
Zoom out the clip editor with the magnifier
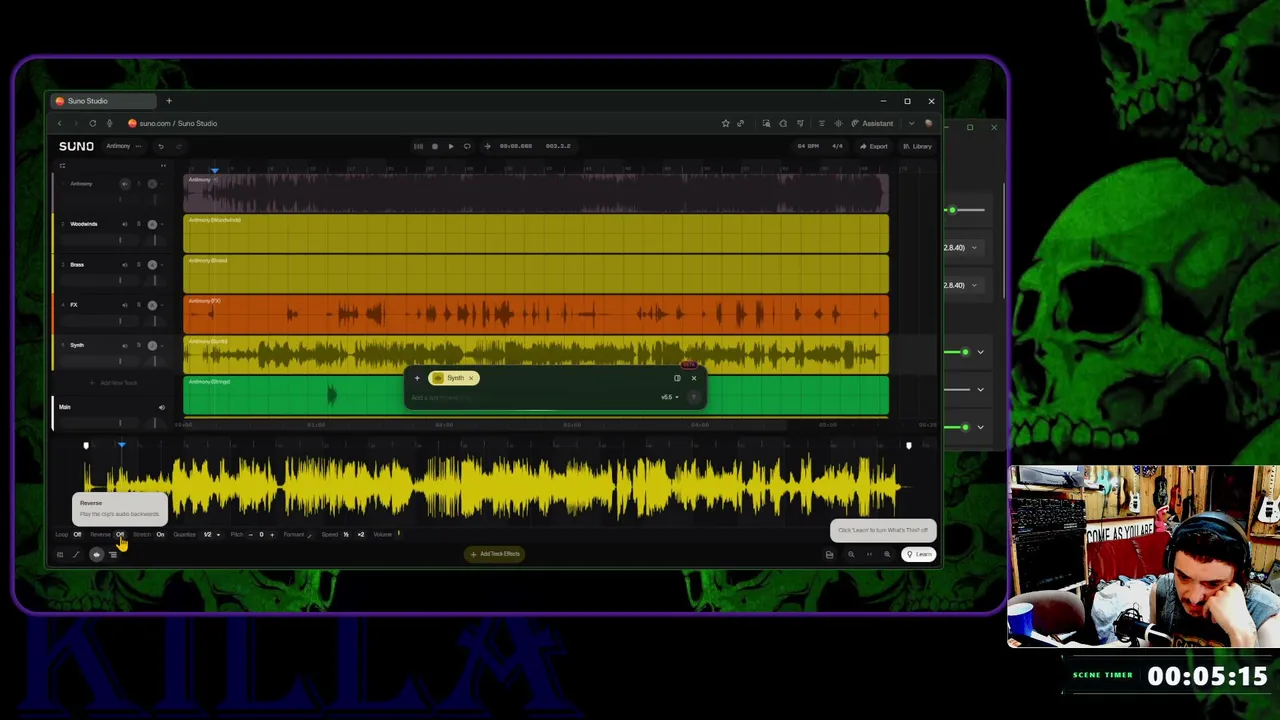pos(851,554)
